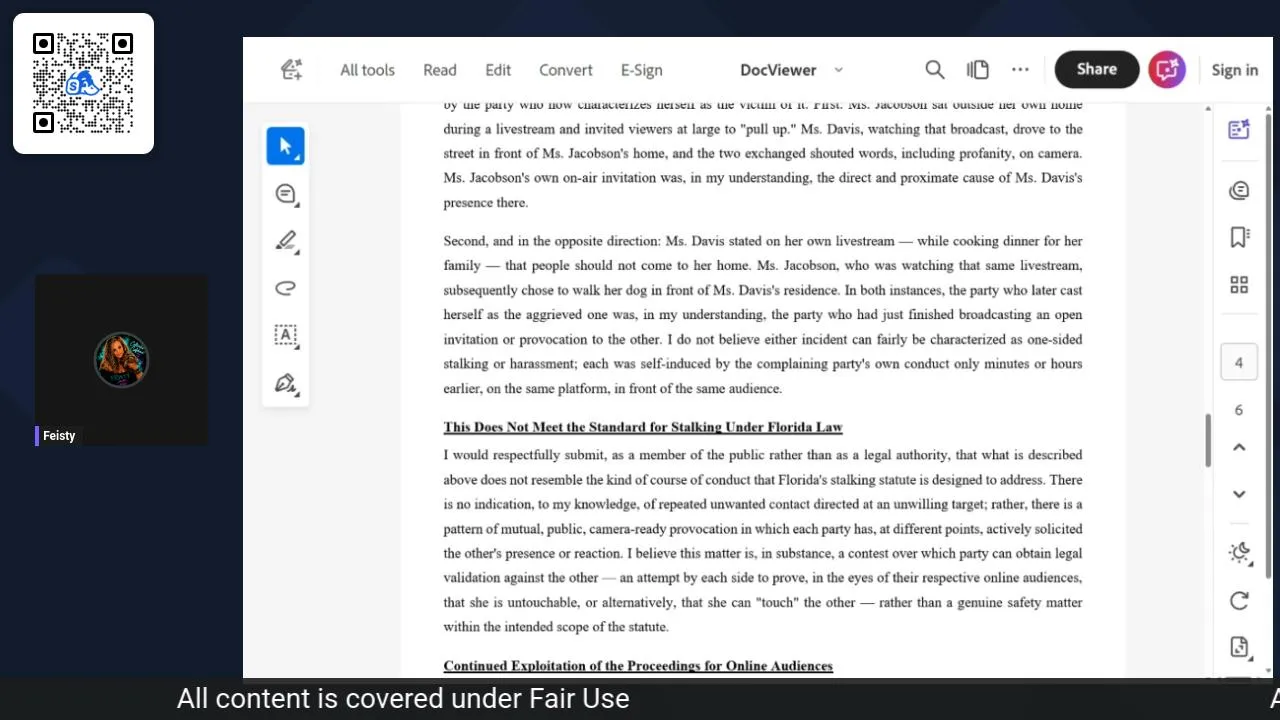Open the comments panel in right sidebar
Screen dimensions: 1280x720
1239,190
